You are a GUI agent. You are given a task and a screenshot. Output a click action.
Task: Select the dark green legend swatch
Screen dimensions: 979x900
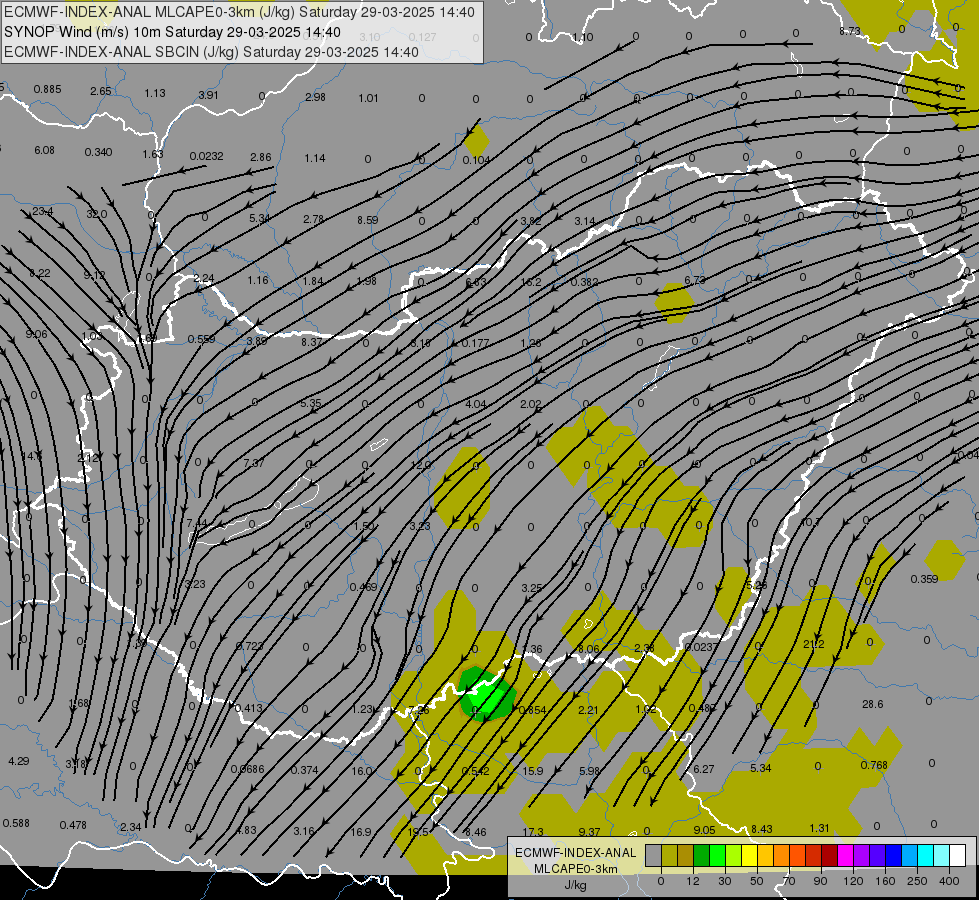[702, 856]
